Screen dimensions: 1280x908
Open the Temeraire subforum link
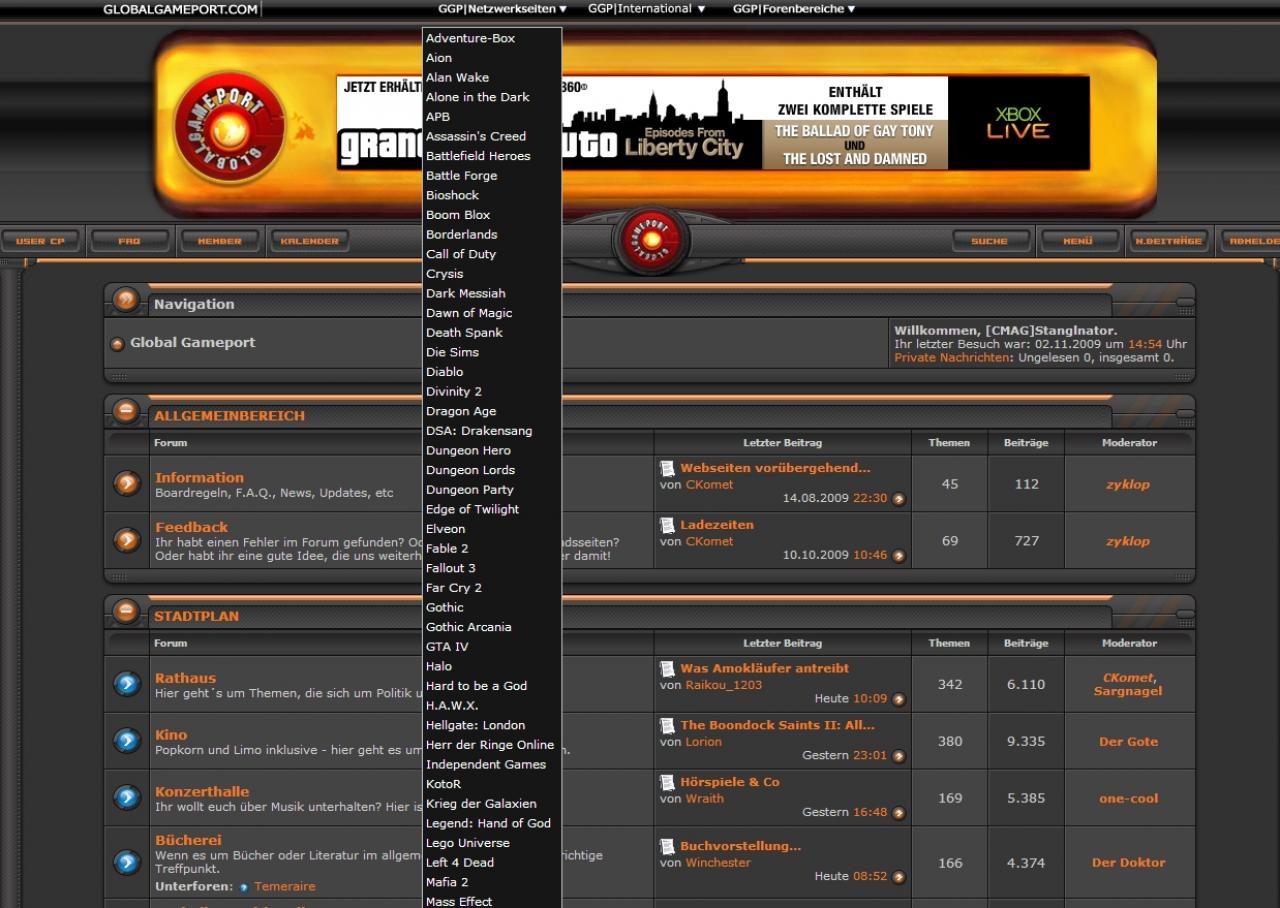284,887
